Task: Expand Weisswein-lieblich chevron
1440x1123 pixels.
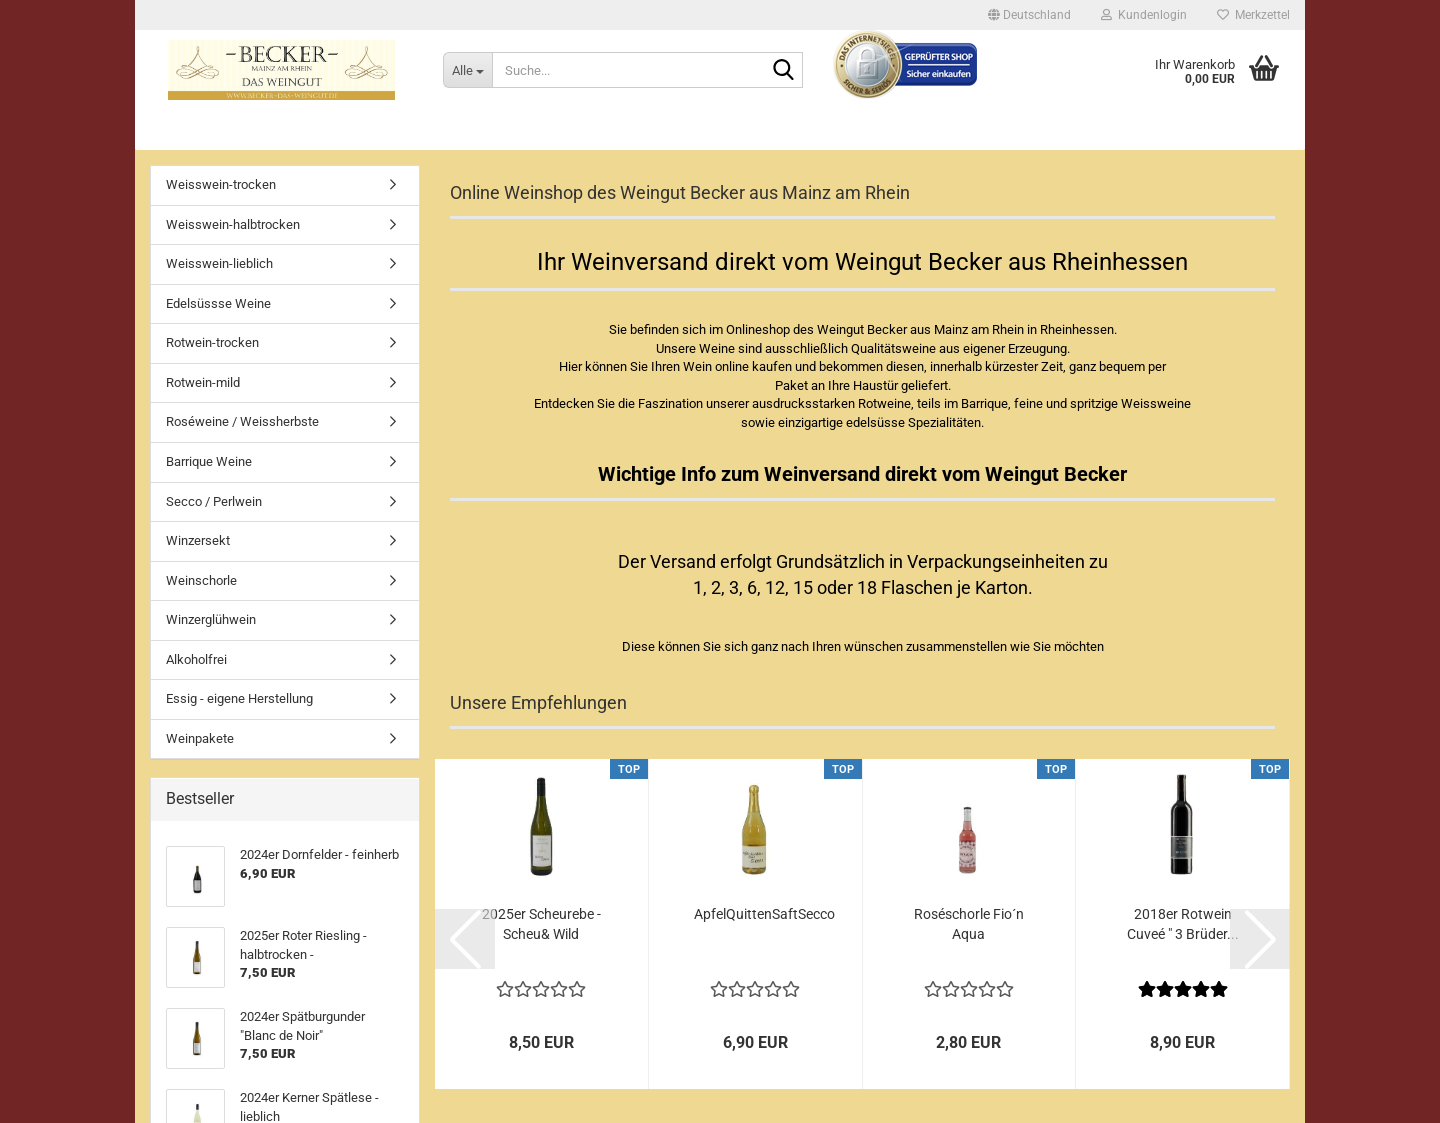Action: [x=392, y=264]
